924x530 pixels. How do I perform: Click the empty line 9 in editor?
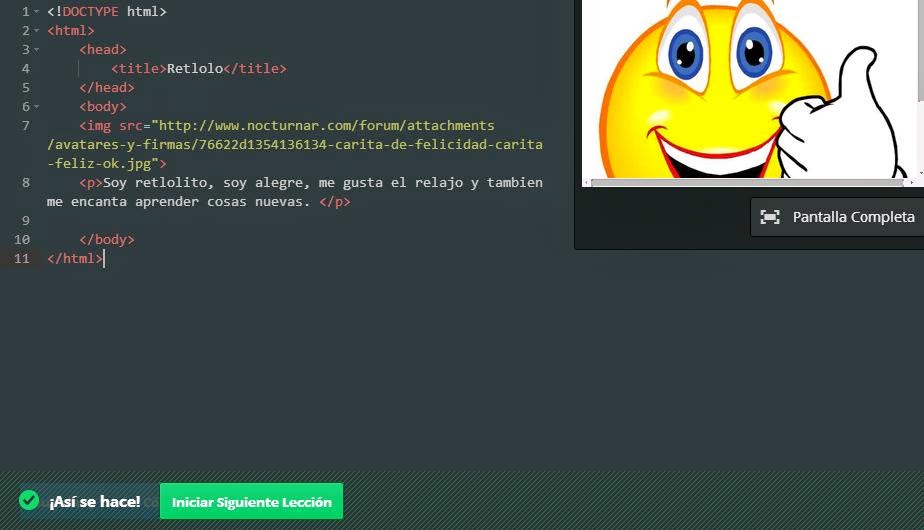coord(295,220)
